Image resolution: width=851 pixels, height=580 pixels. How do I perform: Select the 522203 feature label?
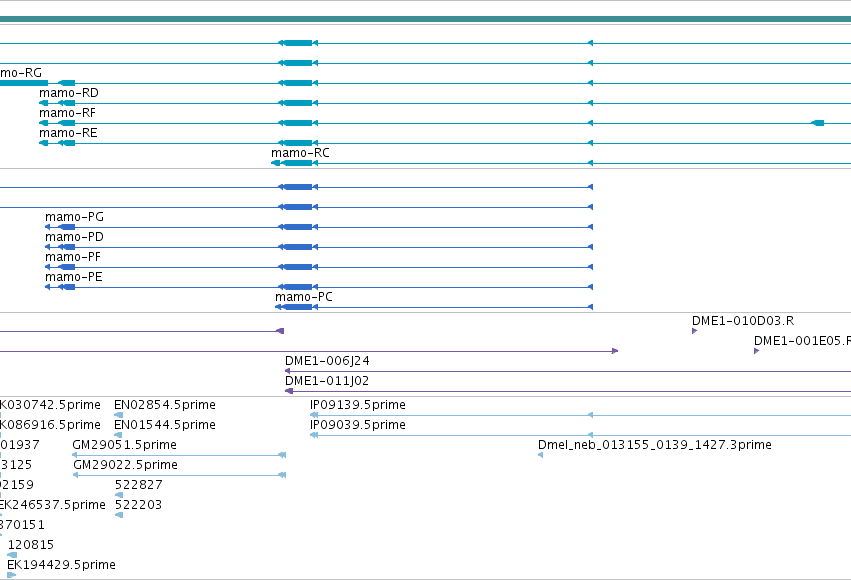pyautogui.click(x=138, y=505)
